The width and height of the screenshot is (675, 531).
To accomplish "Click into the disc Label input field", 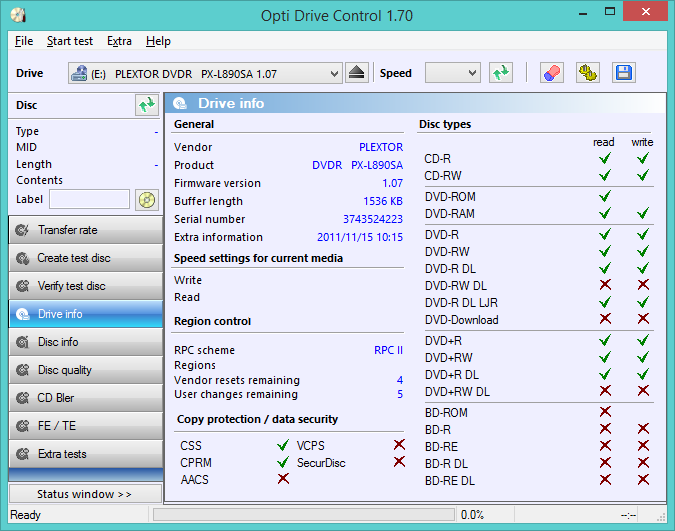I will coord(90,199).
